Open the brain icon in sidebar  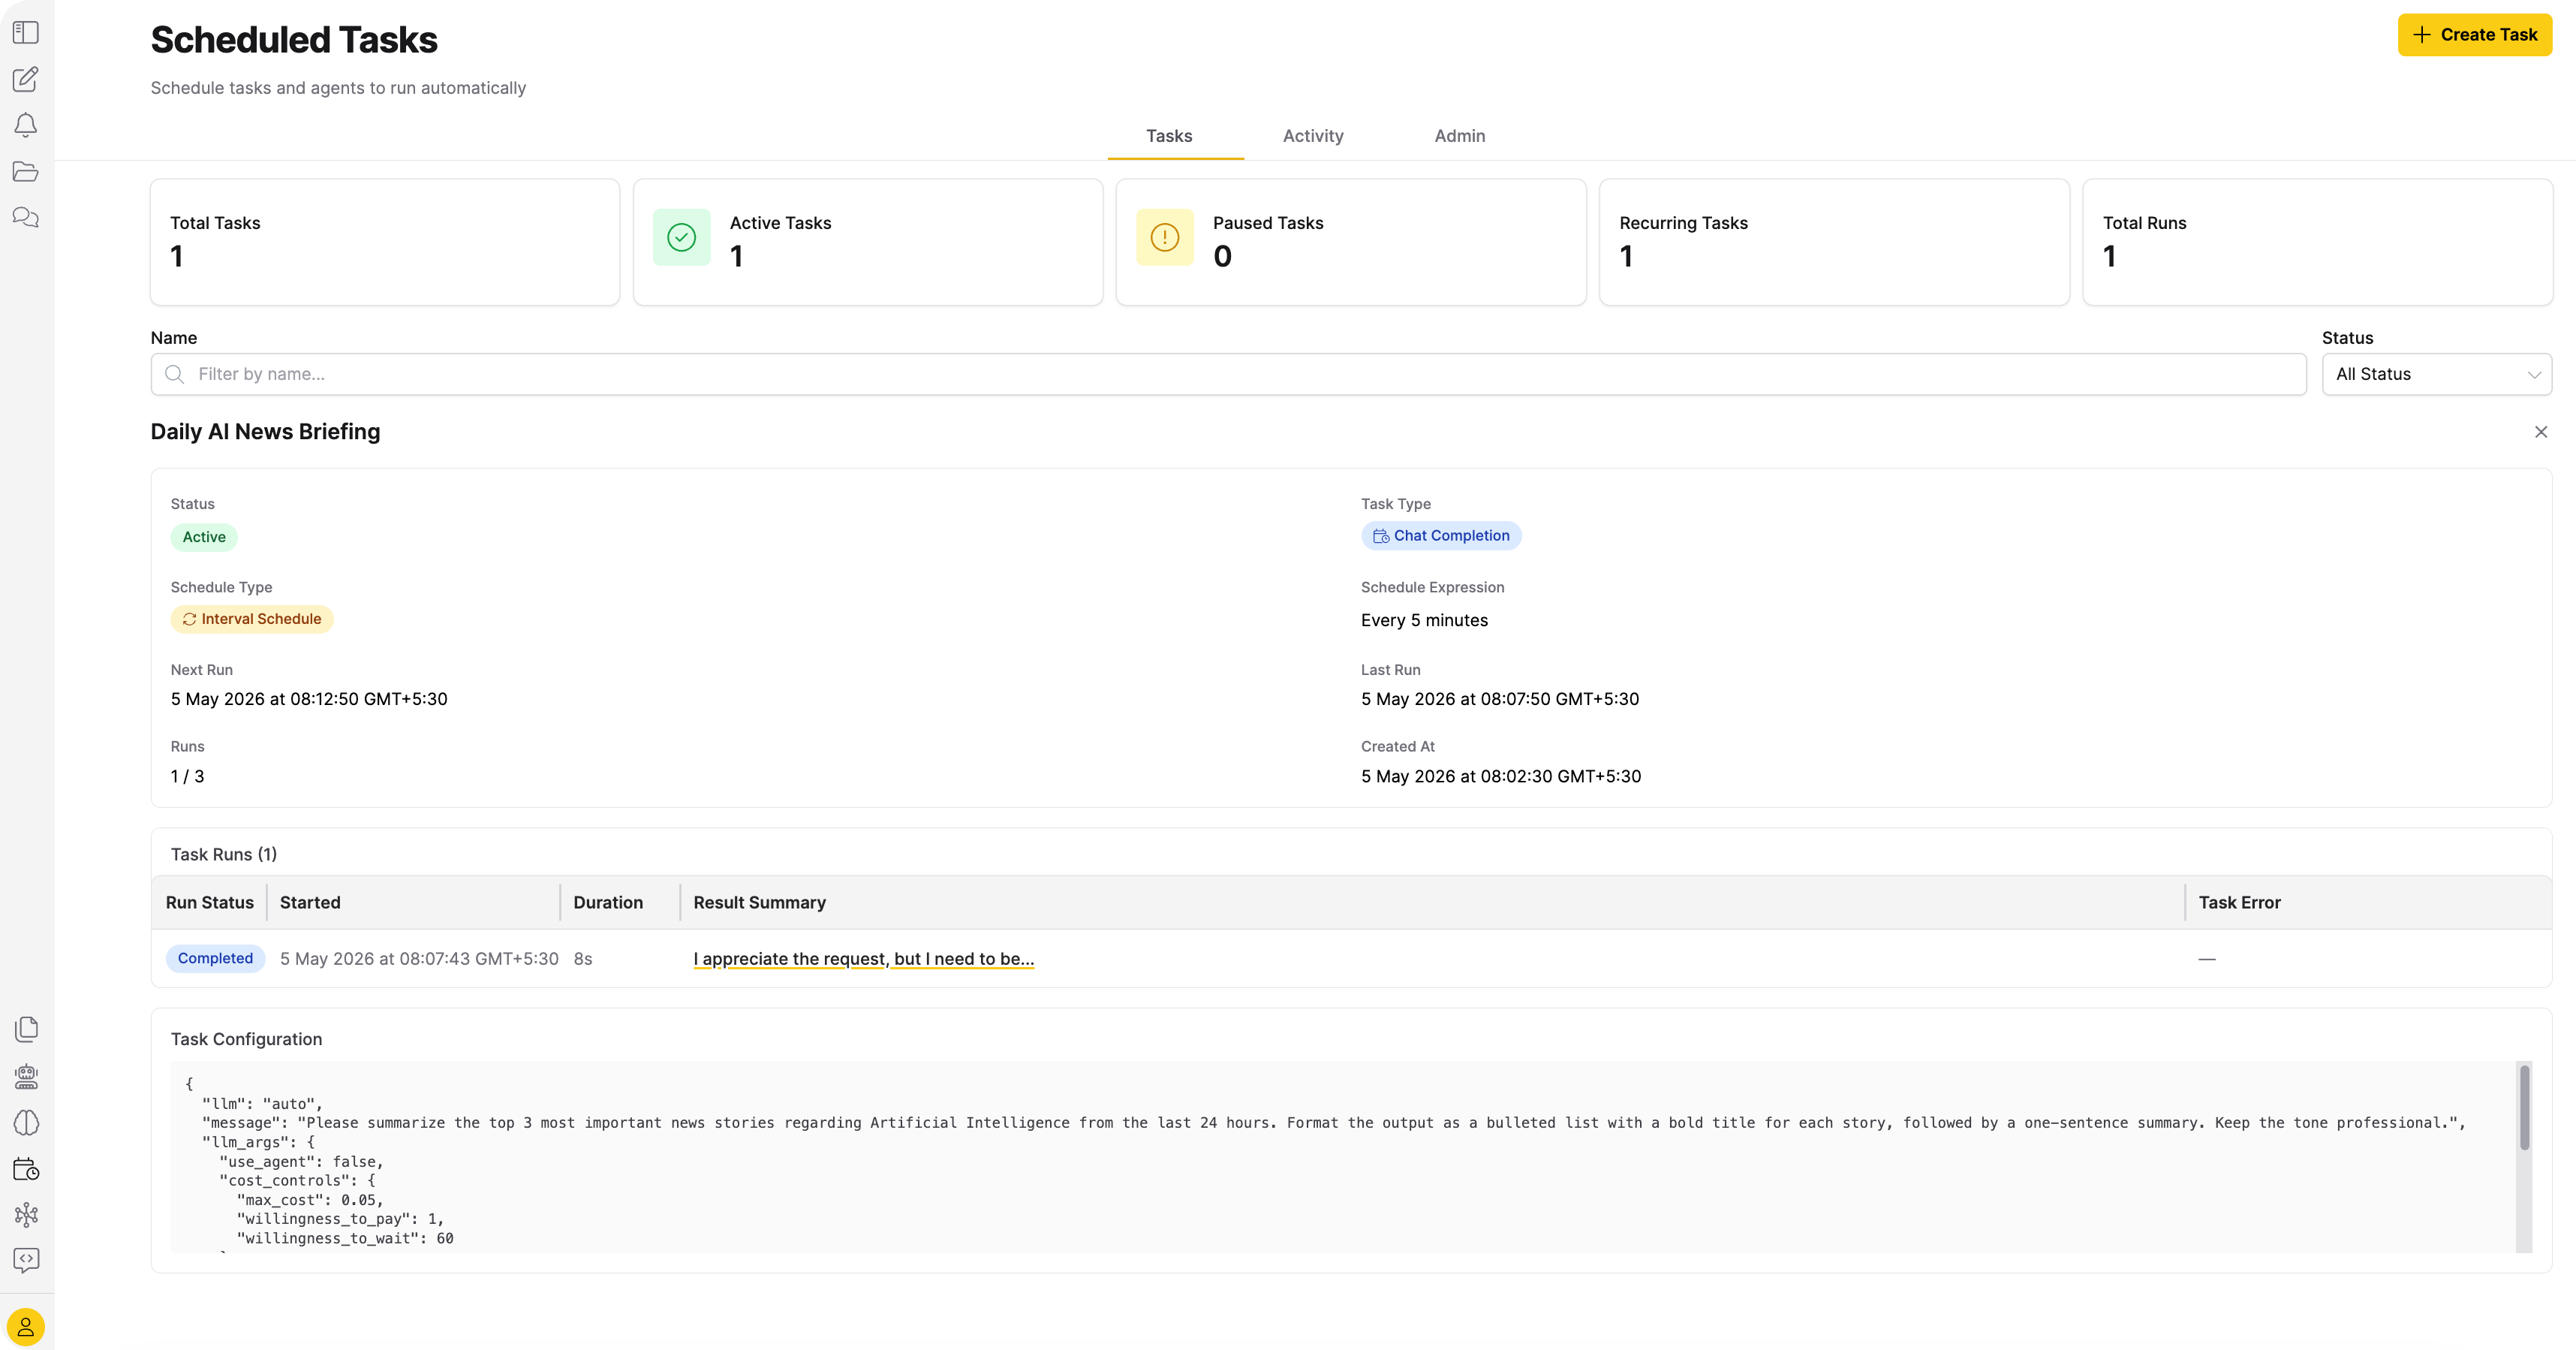point(27,1122)
